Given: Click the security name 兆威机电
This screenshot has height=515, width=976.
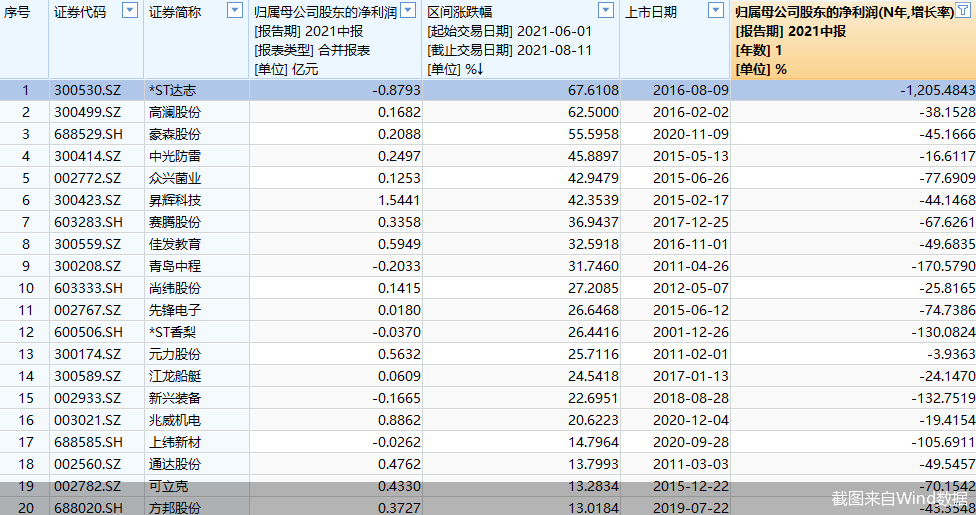Looking at the screenshot, I should (x=175, y=420).
